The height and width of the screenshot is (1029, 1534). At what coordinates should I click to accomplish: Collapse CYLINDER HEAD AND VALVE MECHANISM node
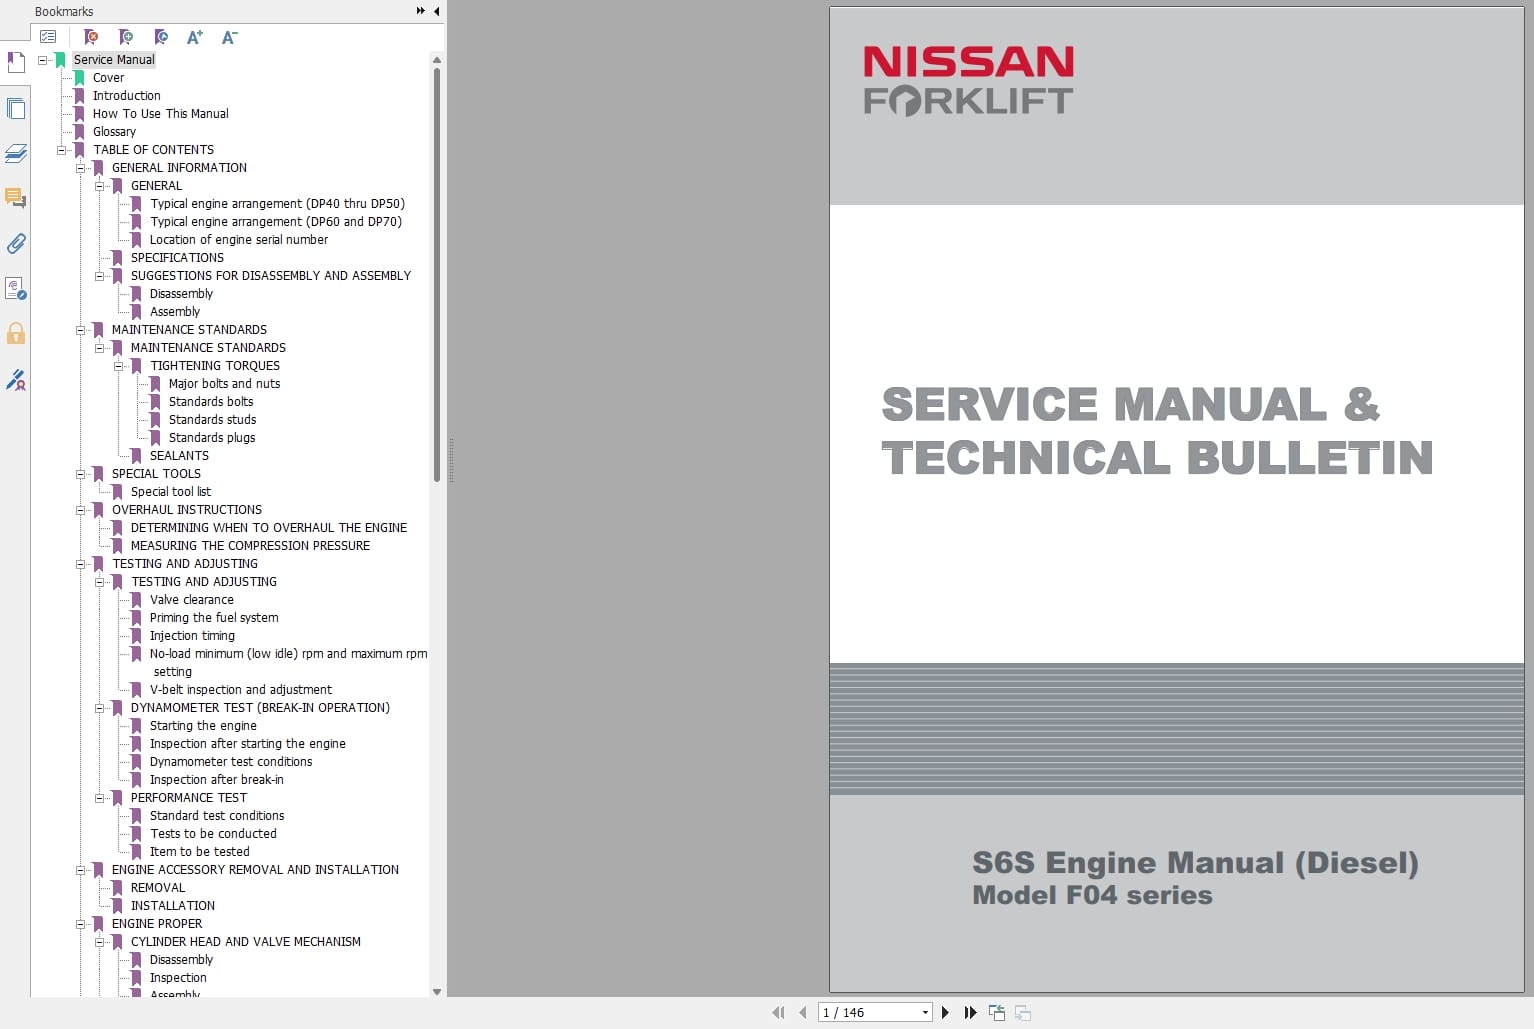pyautogui.click(x=100, y=942)
